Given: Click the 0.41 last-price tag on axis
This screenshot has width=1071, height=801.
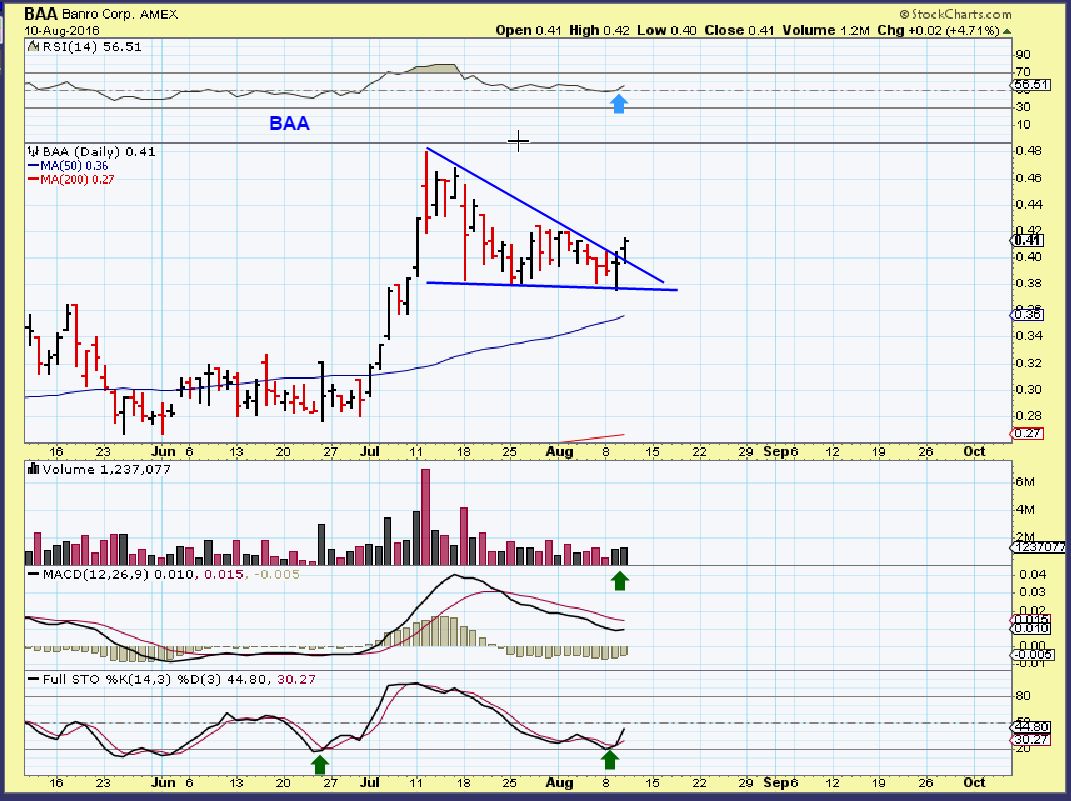Looking at the screenshot, I should [x=1027, y=240].
